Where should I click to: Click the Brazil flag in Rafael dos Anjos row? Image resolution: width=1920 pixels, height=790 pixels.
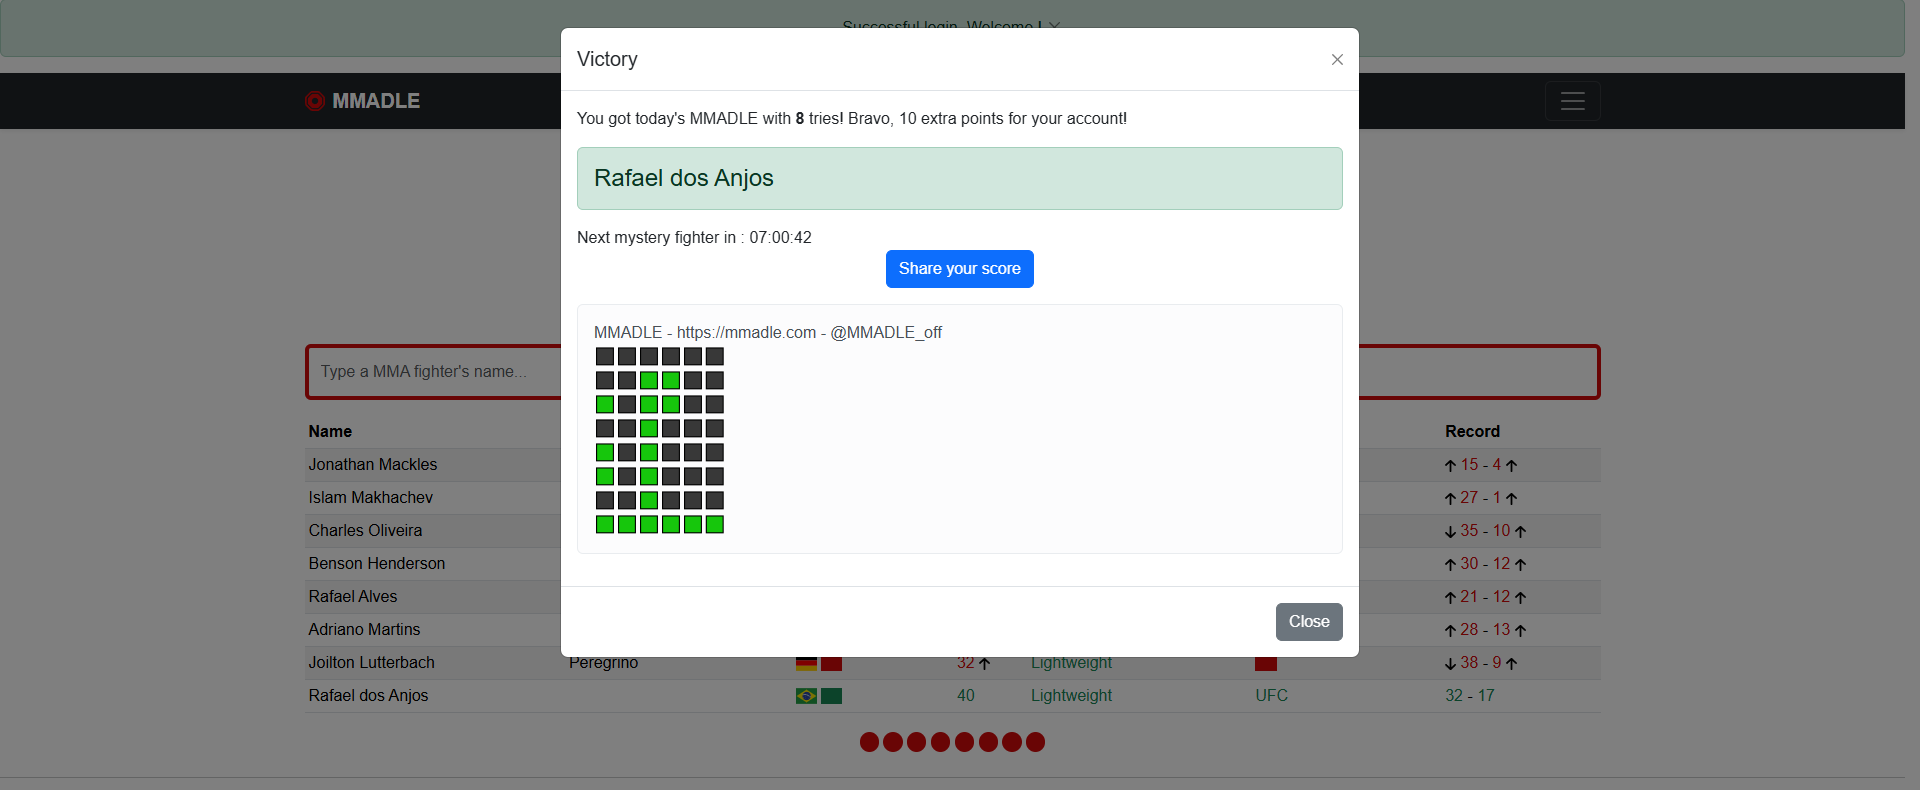(806, 696)
